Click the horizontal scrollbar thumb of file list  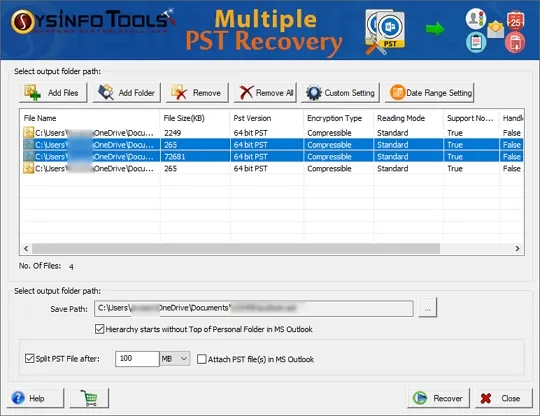click(236, 248)
